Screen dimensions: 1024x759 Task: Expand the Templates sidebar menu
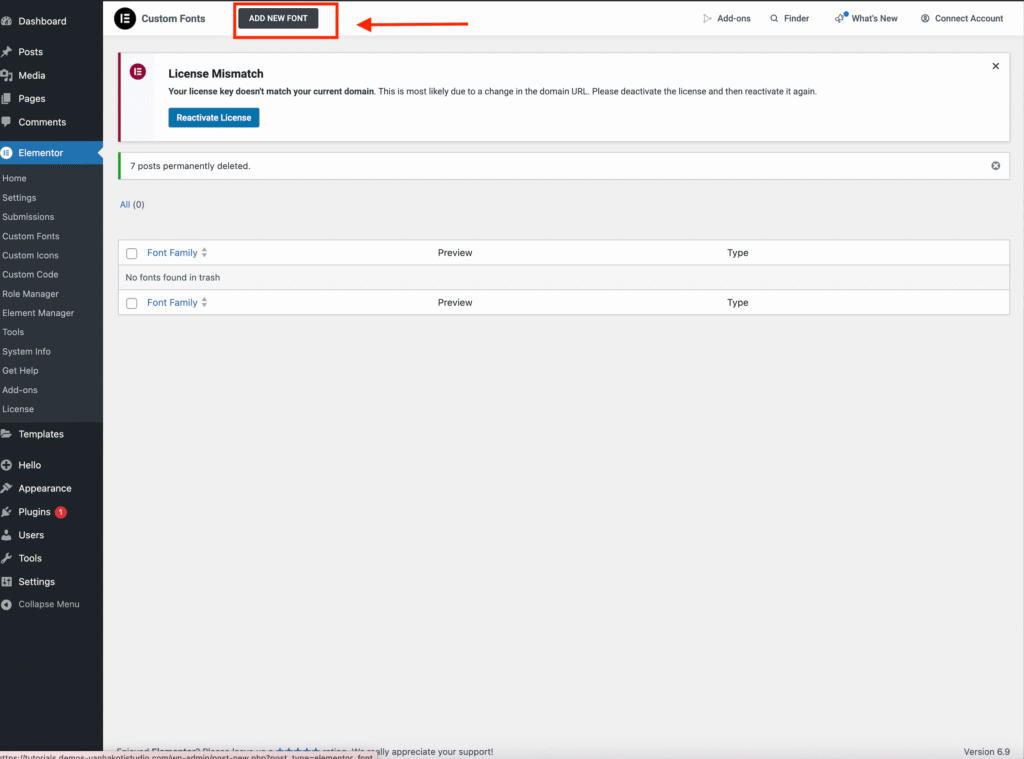tap(40, 434)
